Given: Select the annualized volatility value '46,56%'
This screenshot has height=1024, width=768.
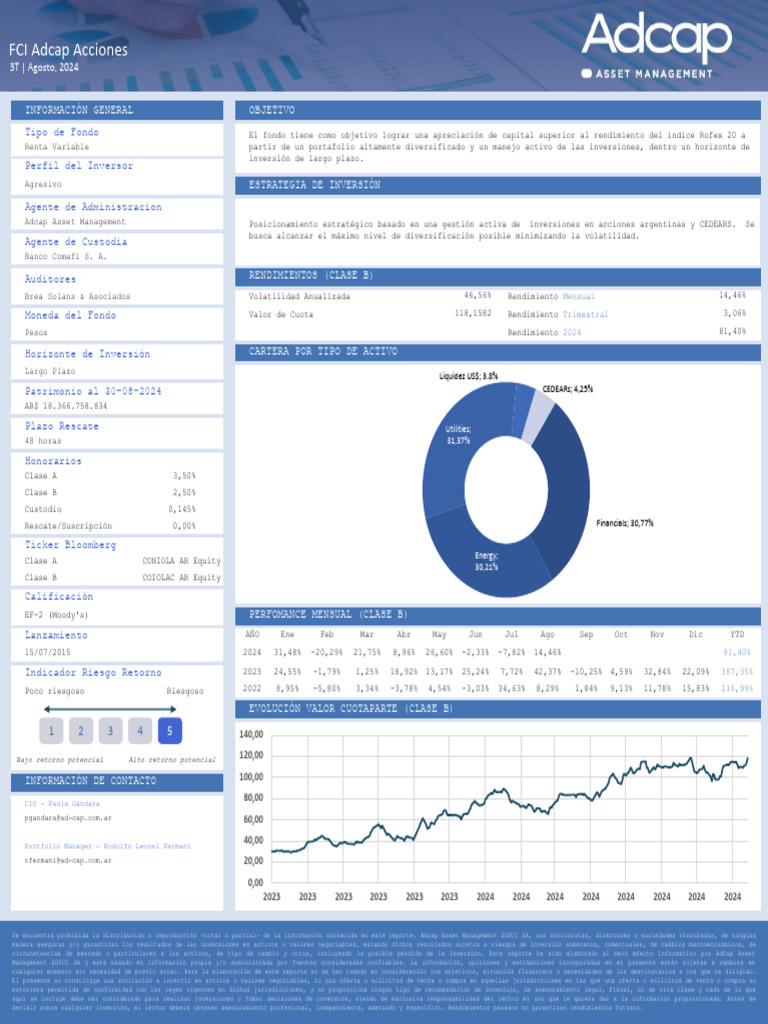Looking at the screenshot, I should pyautogui.click(x=477, y=296).
